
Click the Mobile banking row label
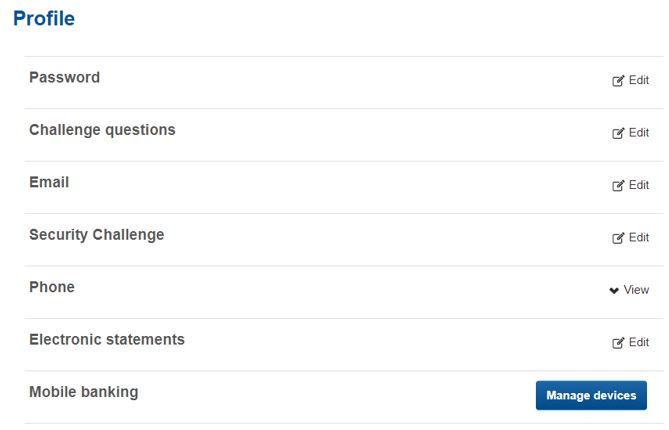pyautogui.click(x=84, y=392)
